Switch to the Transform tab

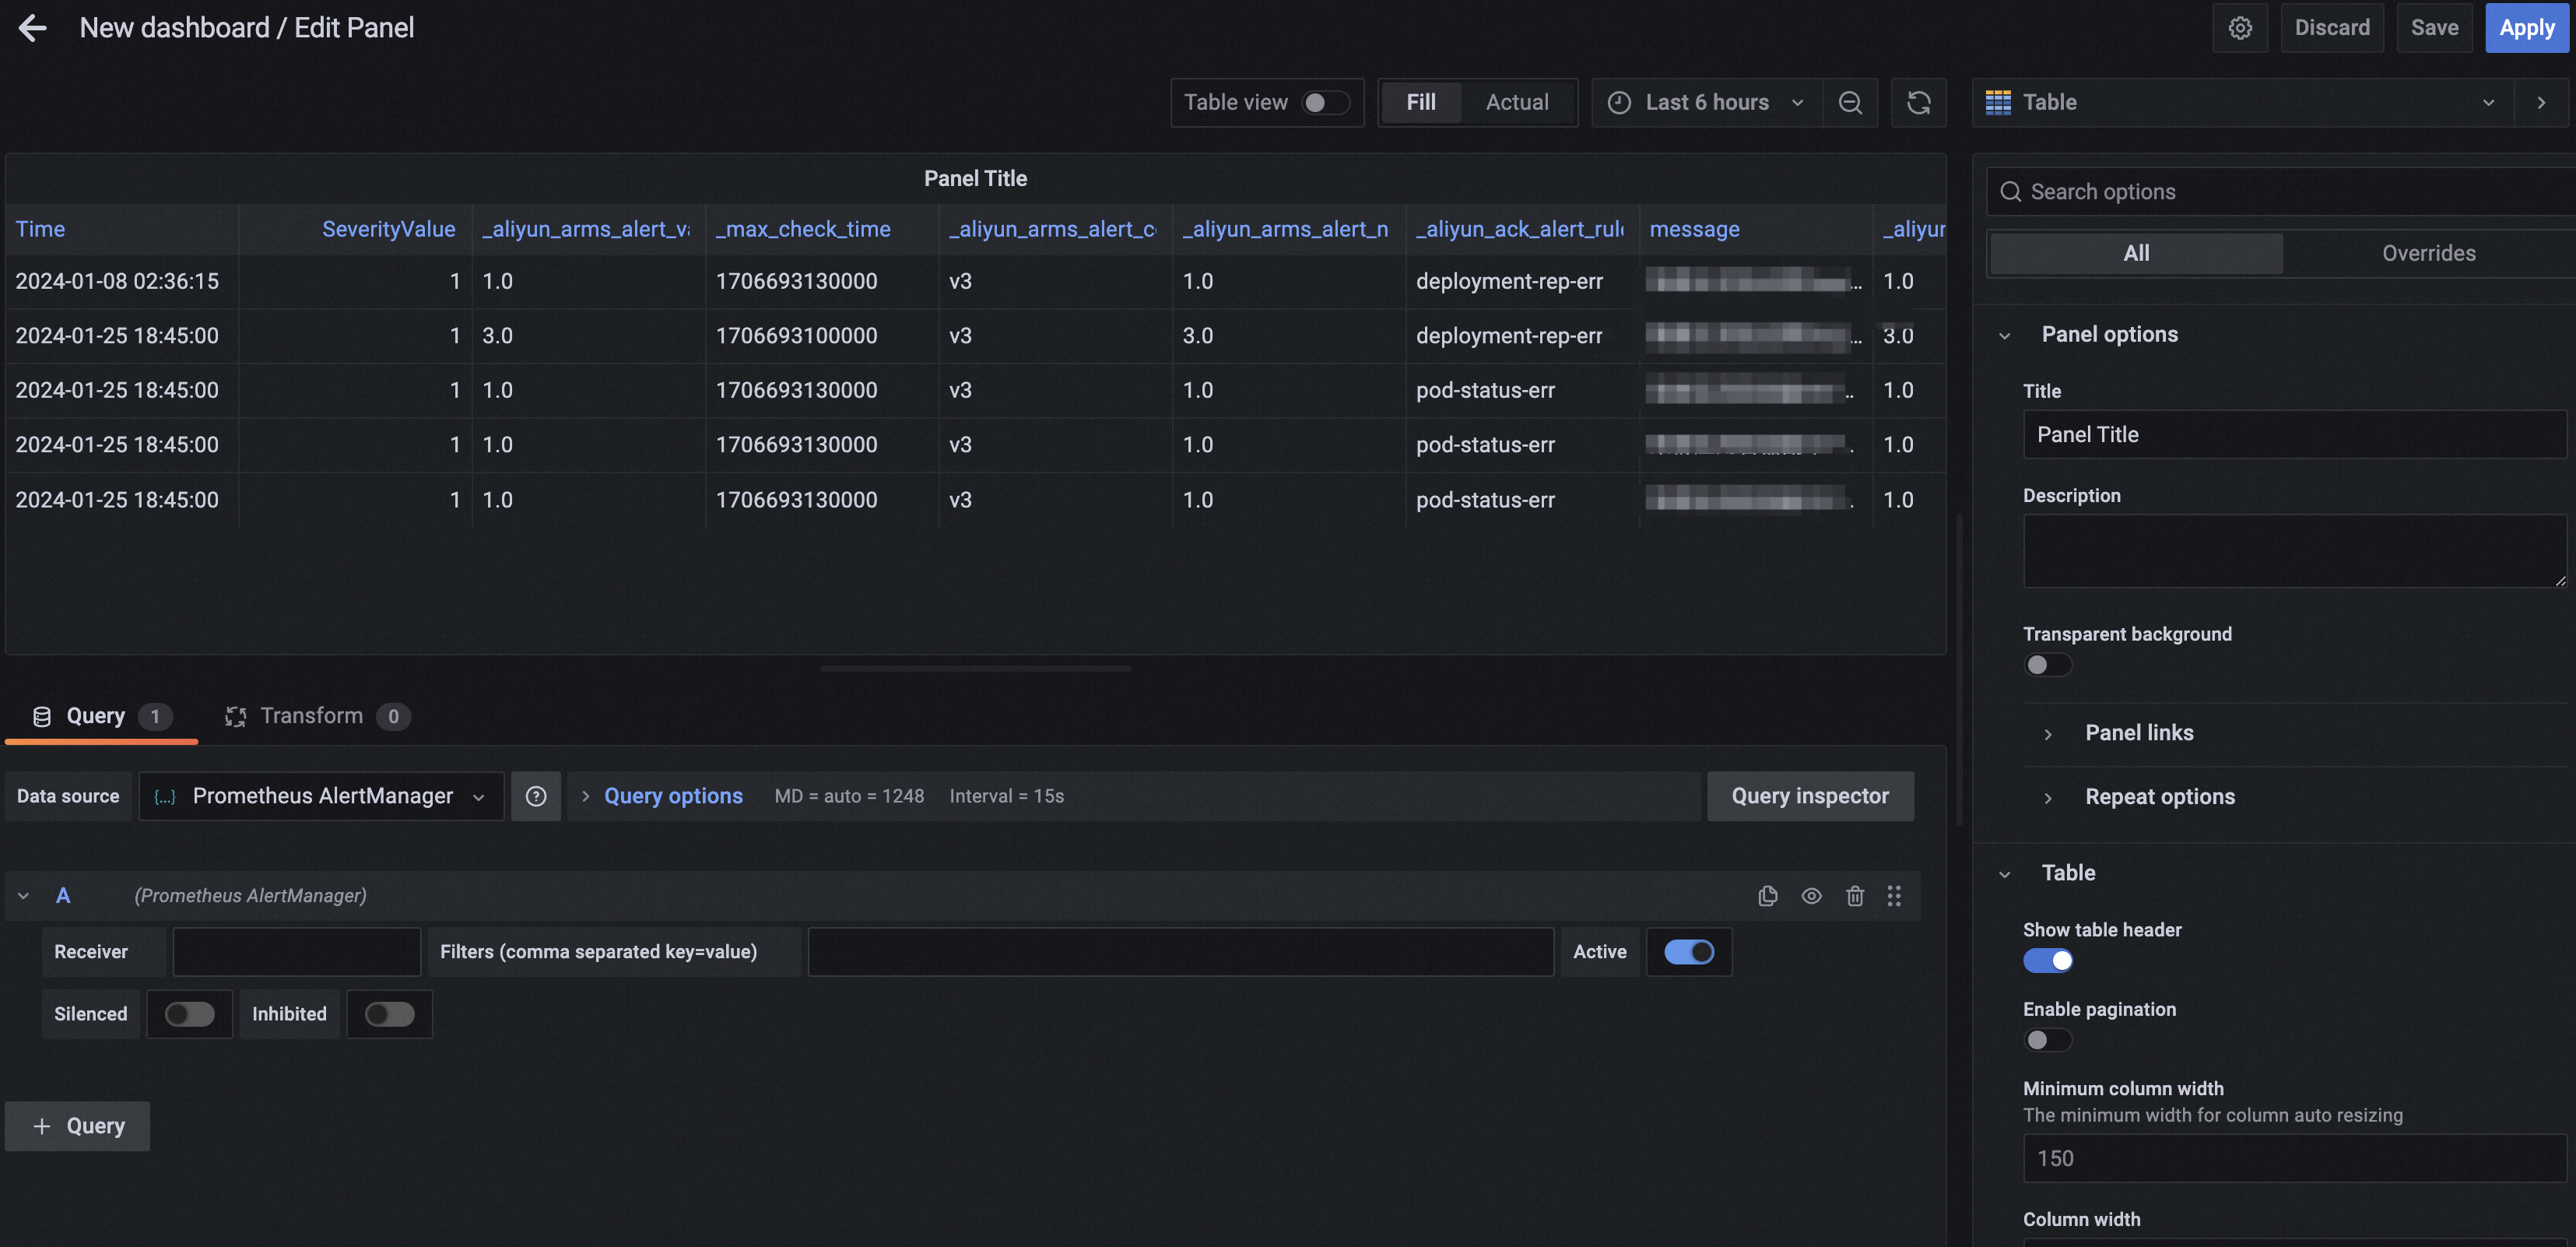coord(311,716)
